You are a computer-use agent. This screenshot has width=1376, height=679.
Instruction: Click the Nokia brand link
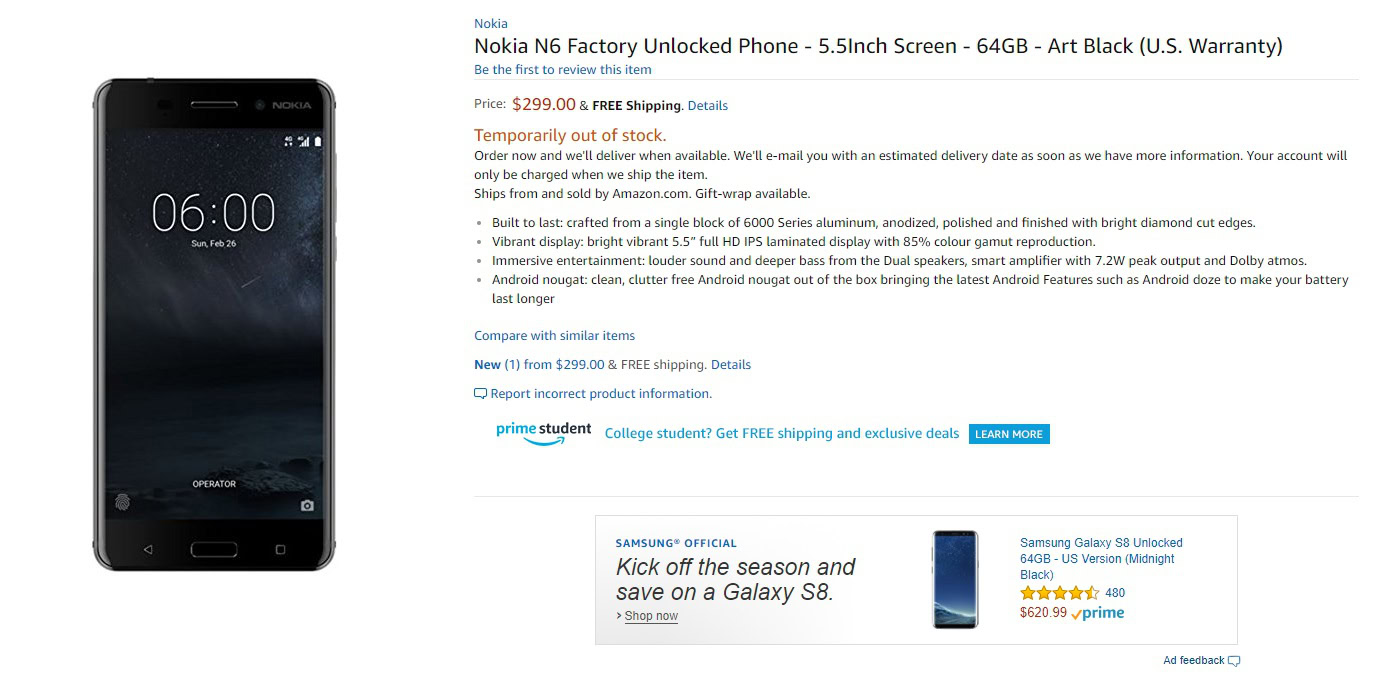point(490,23)
